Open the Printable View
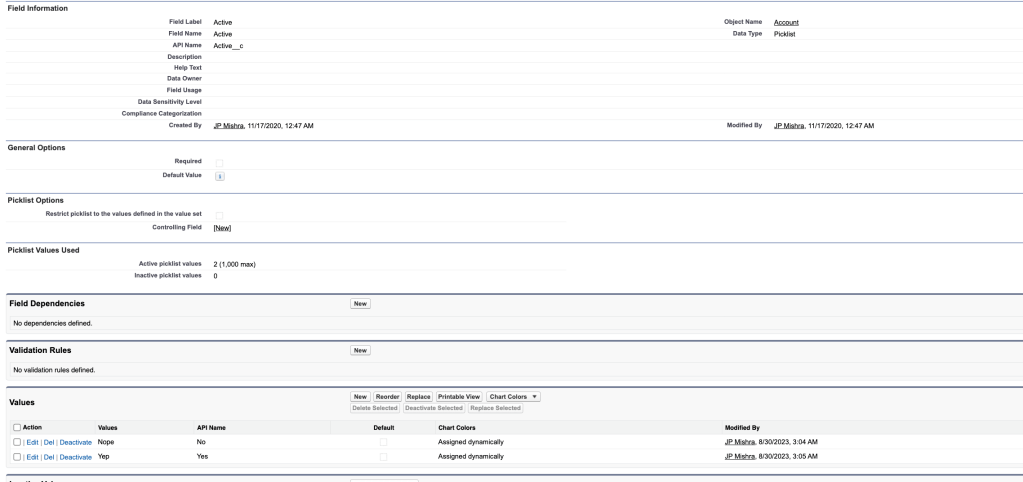This screenshot has height=482, width=1023. tap(459, 397)
